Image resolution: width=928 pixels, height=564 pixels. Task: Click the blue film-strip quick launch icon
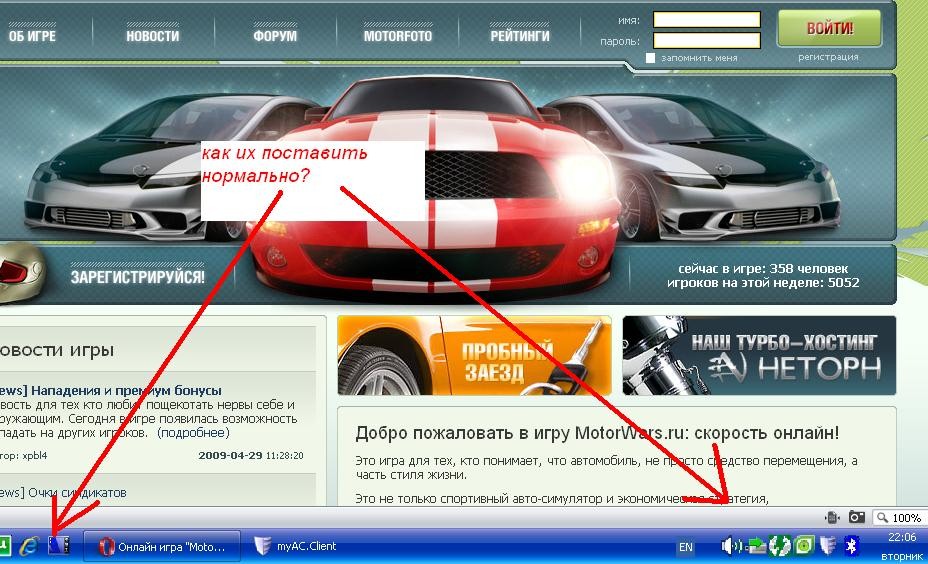click(59, 545)
